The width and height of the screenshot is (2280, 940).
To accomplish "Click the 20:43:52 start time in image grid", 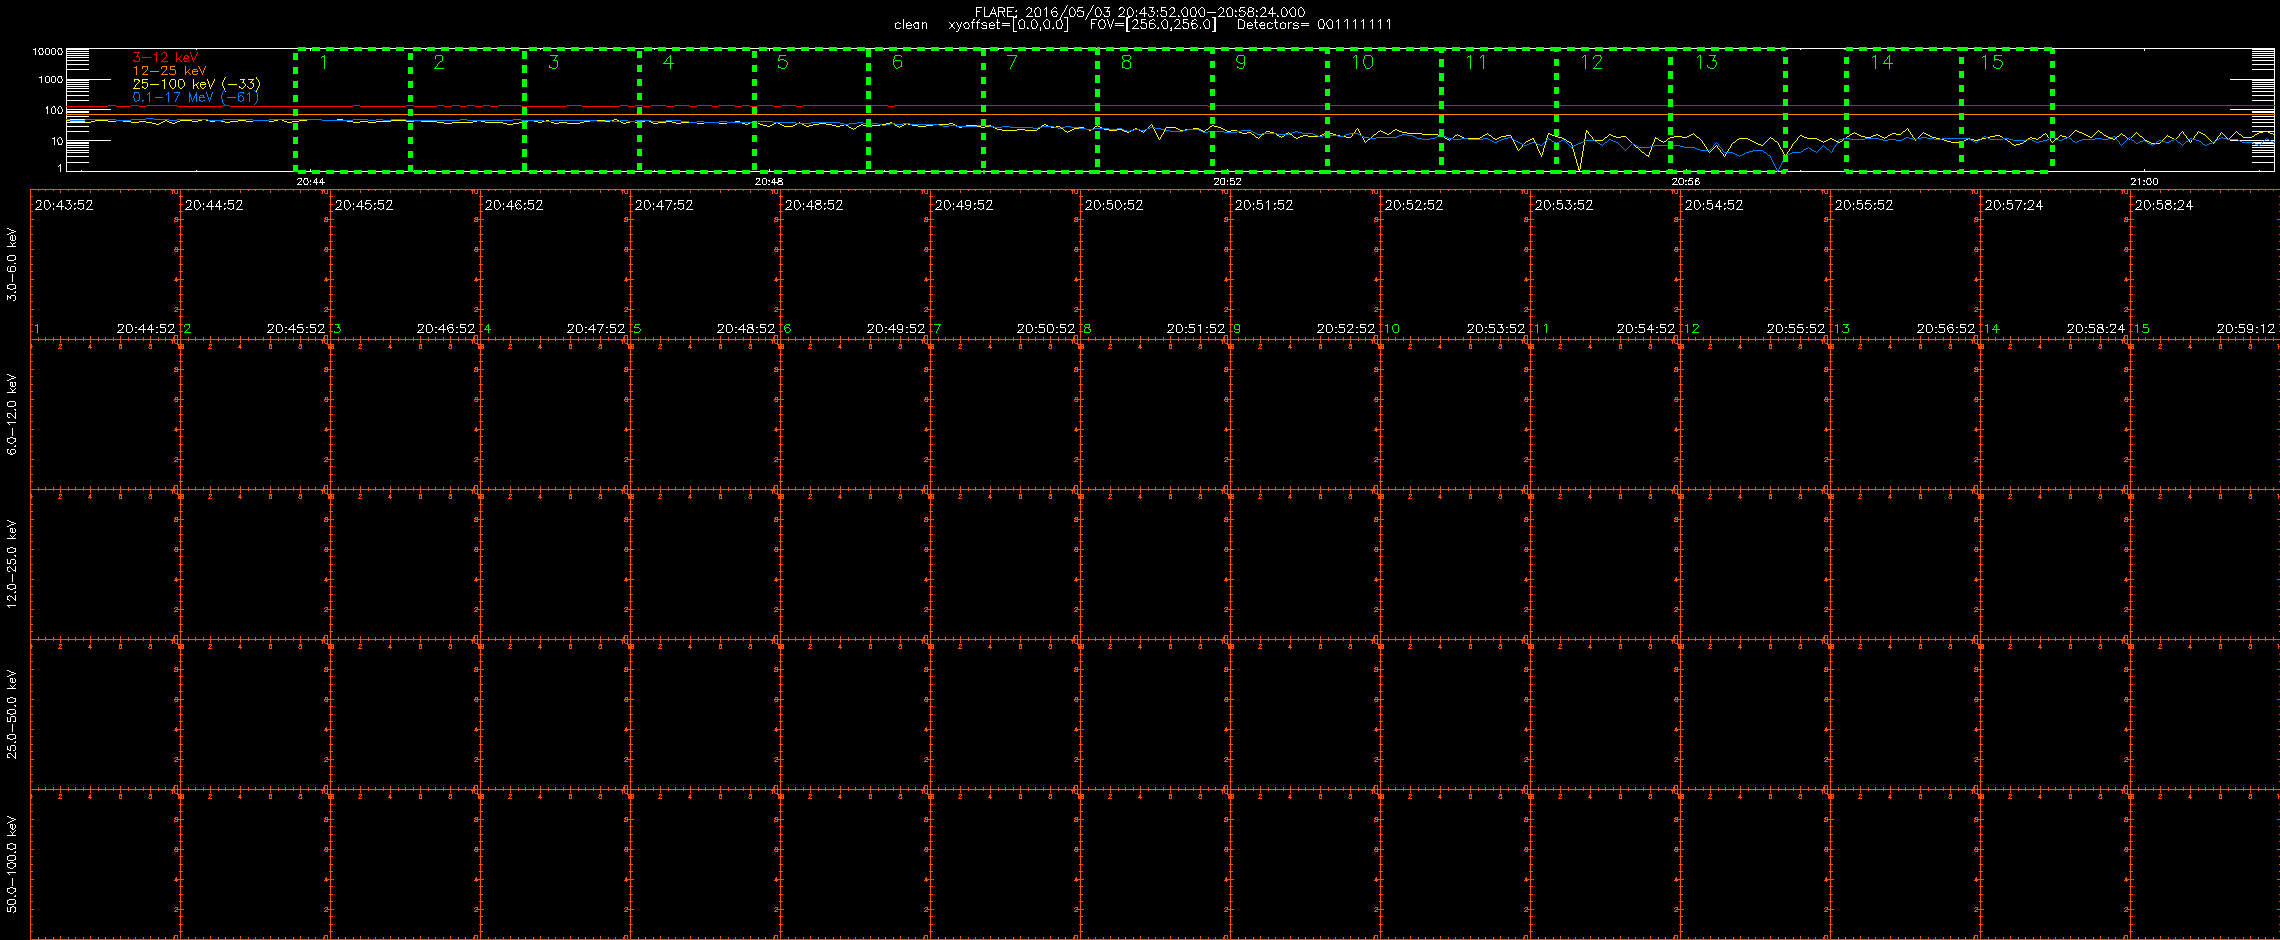I will 64,205.
